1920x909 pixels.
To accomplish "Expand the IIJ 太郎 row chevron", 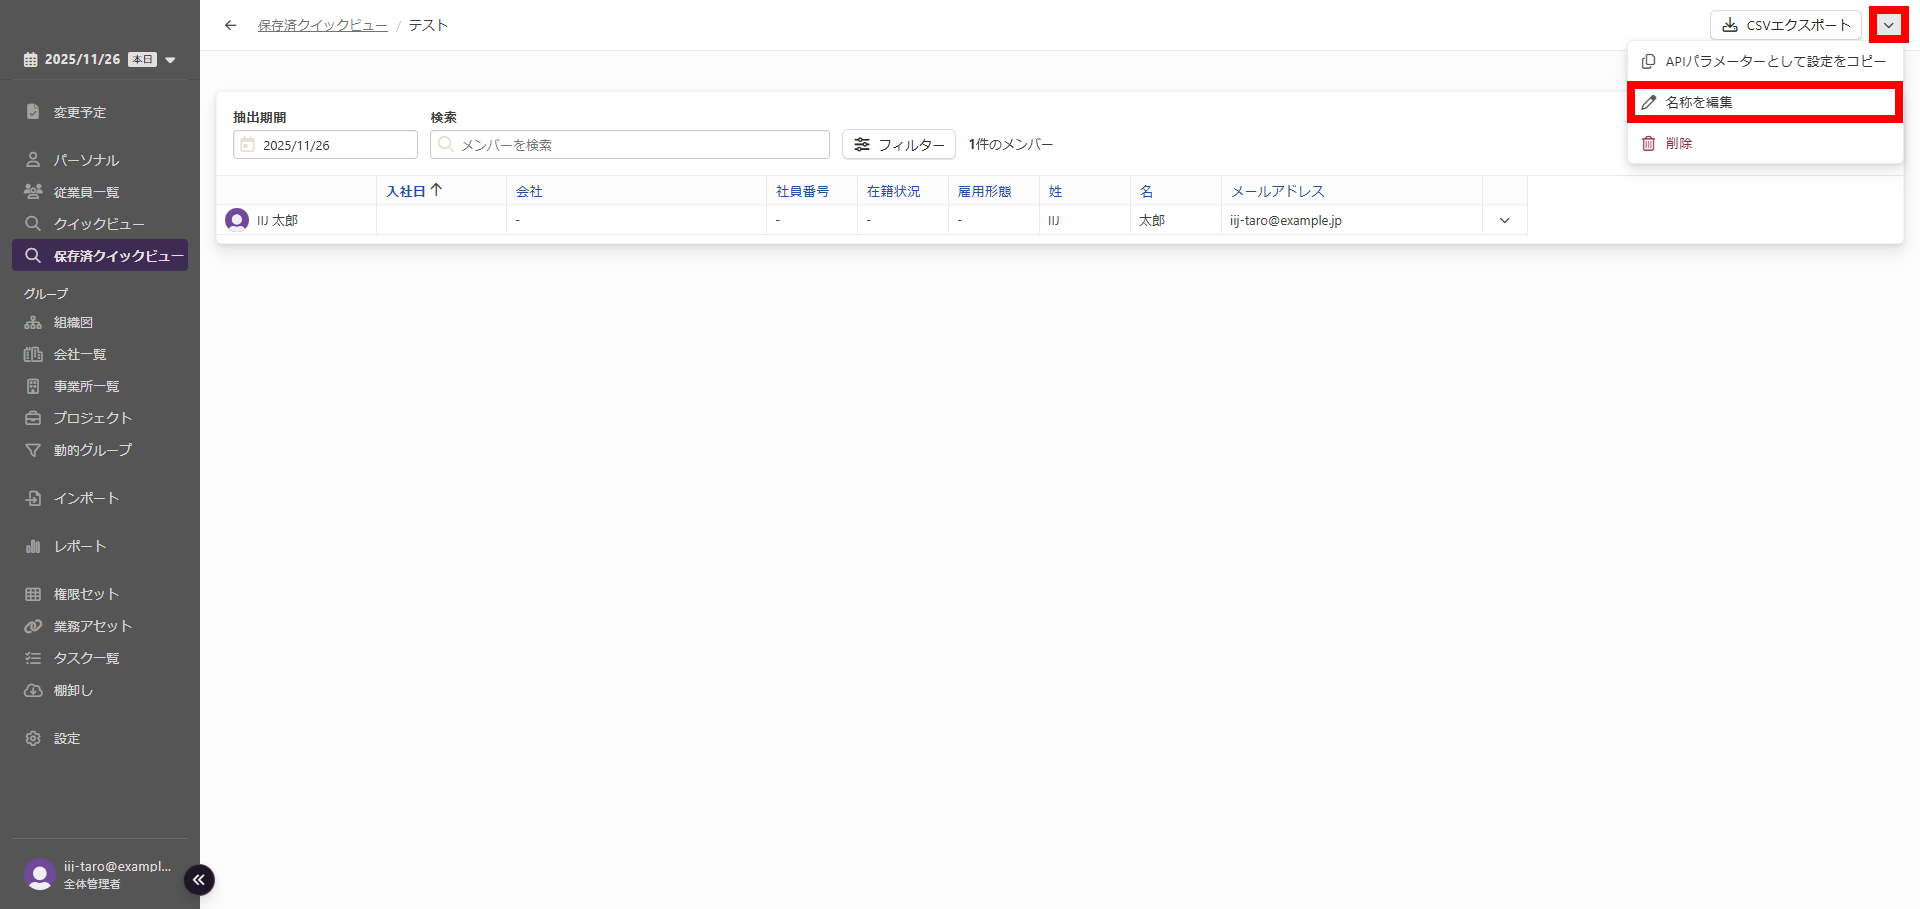I will [1504, 220].
